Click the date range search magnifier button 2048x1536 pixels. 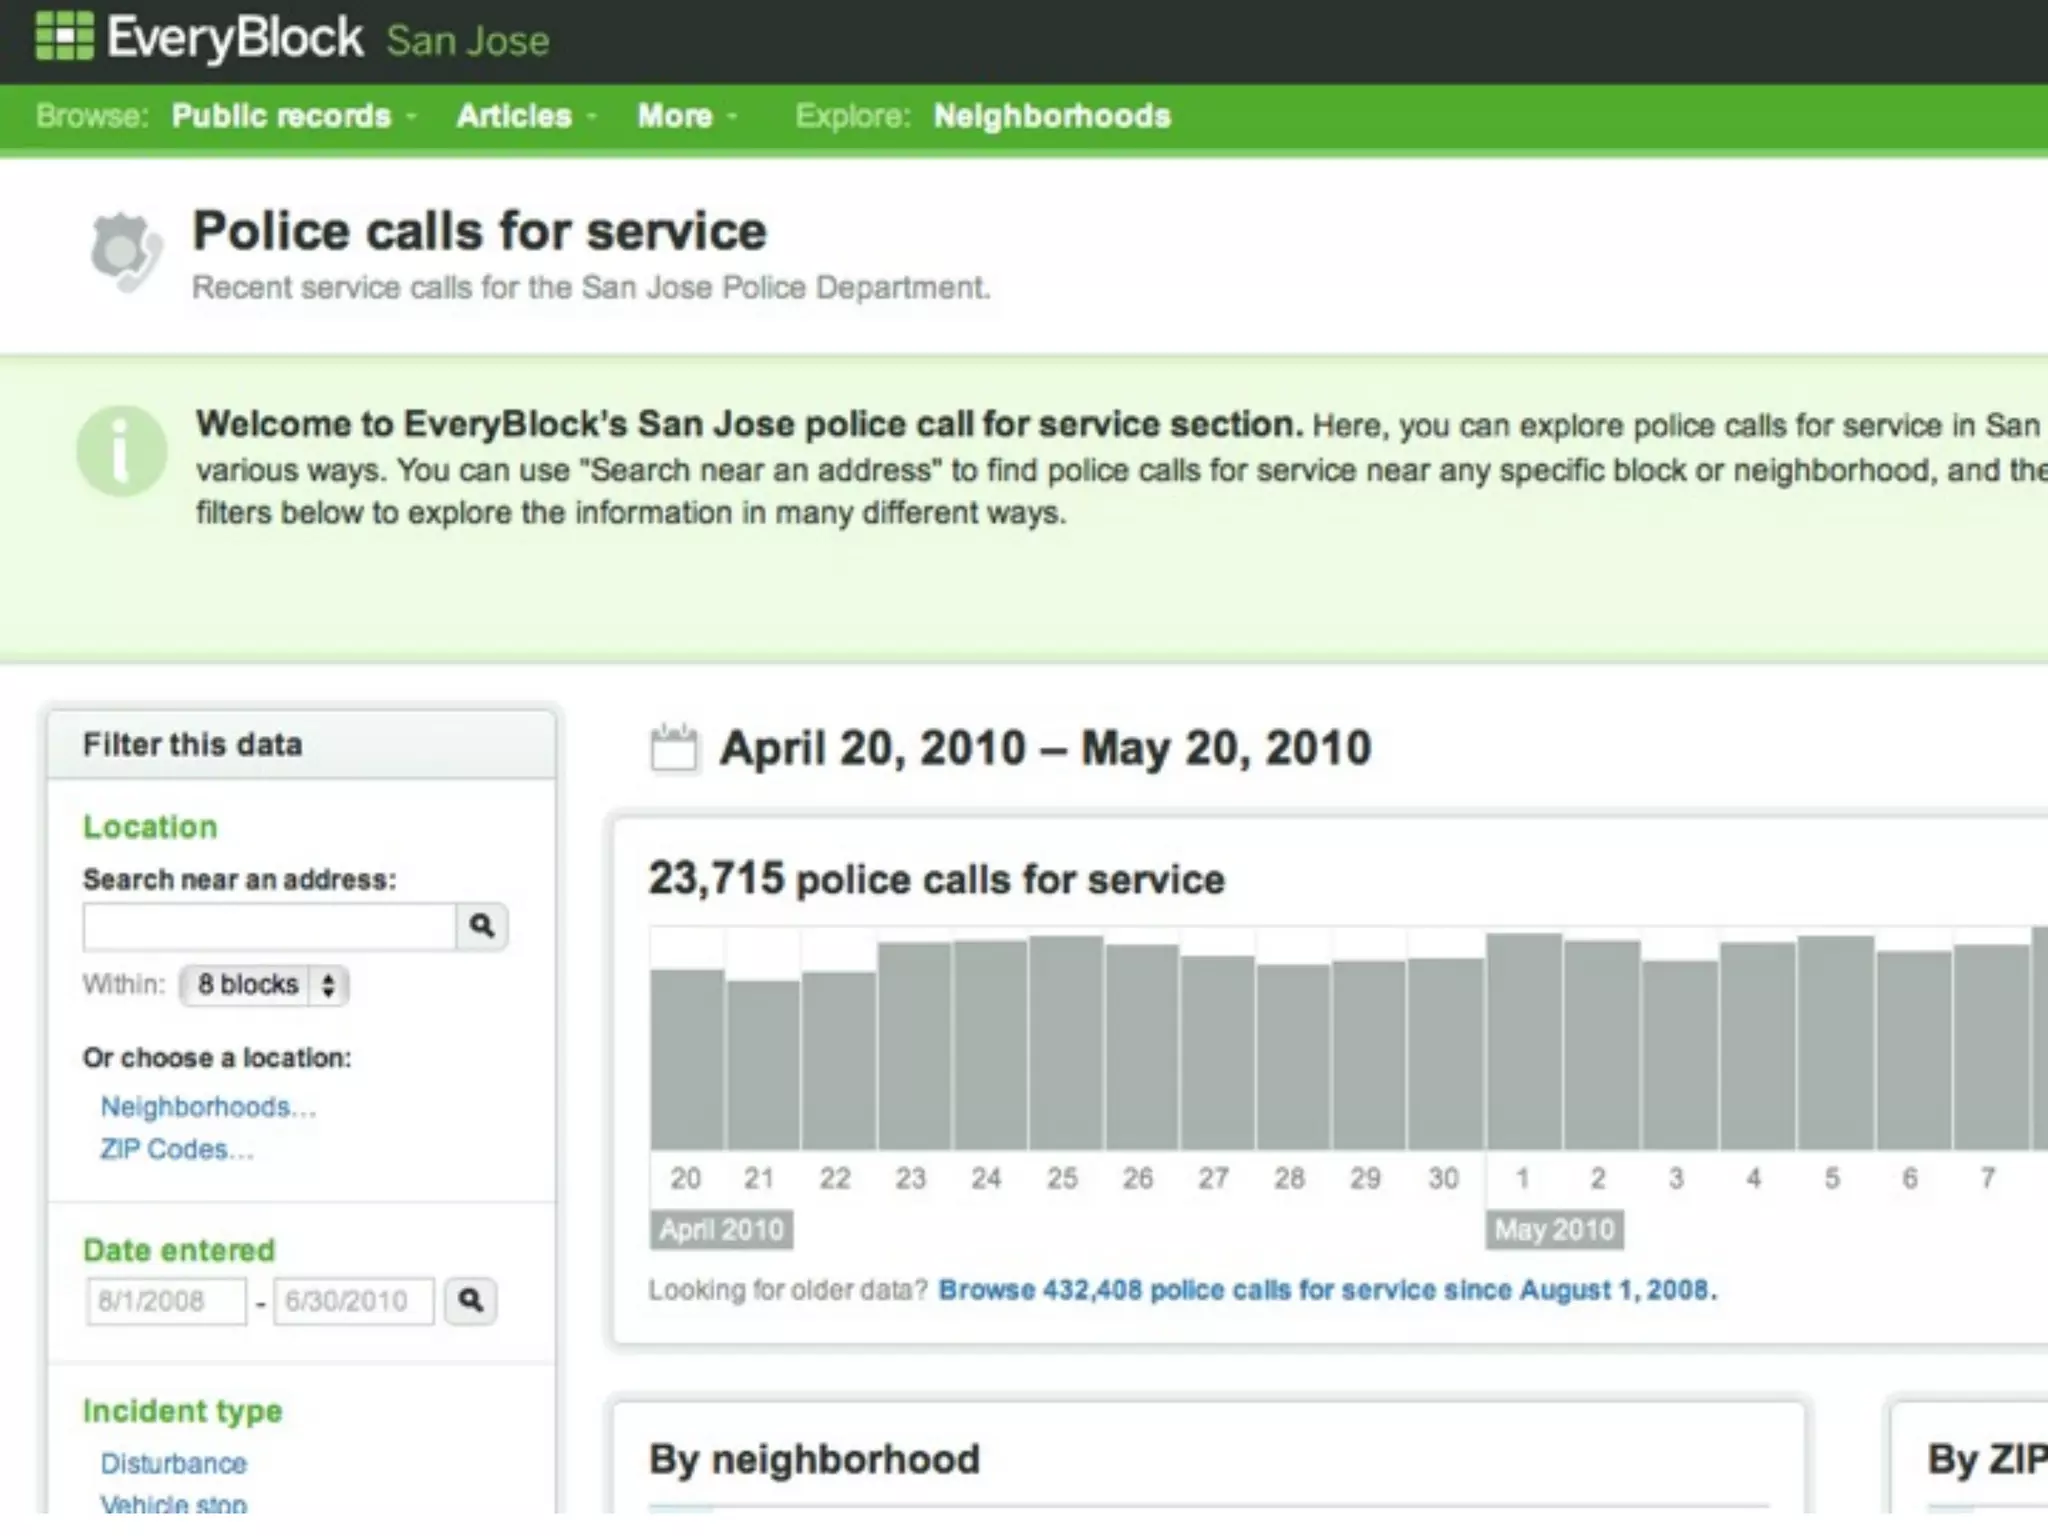pyautogui.click(x=470, y=1300)
